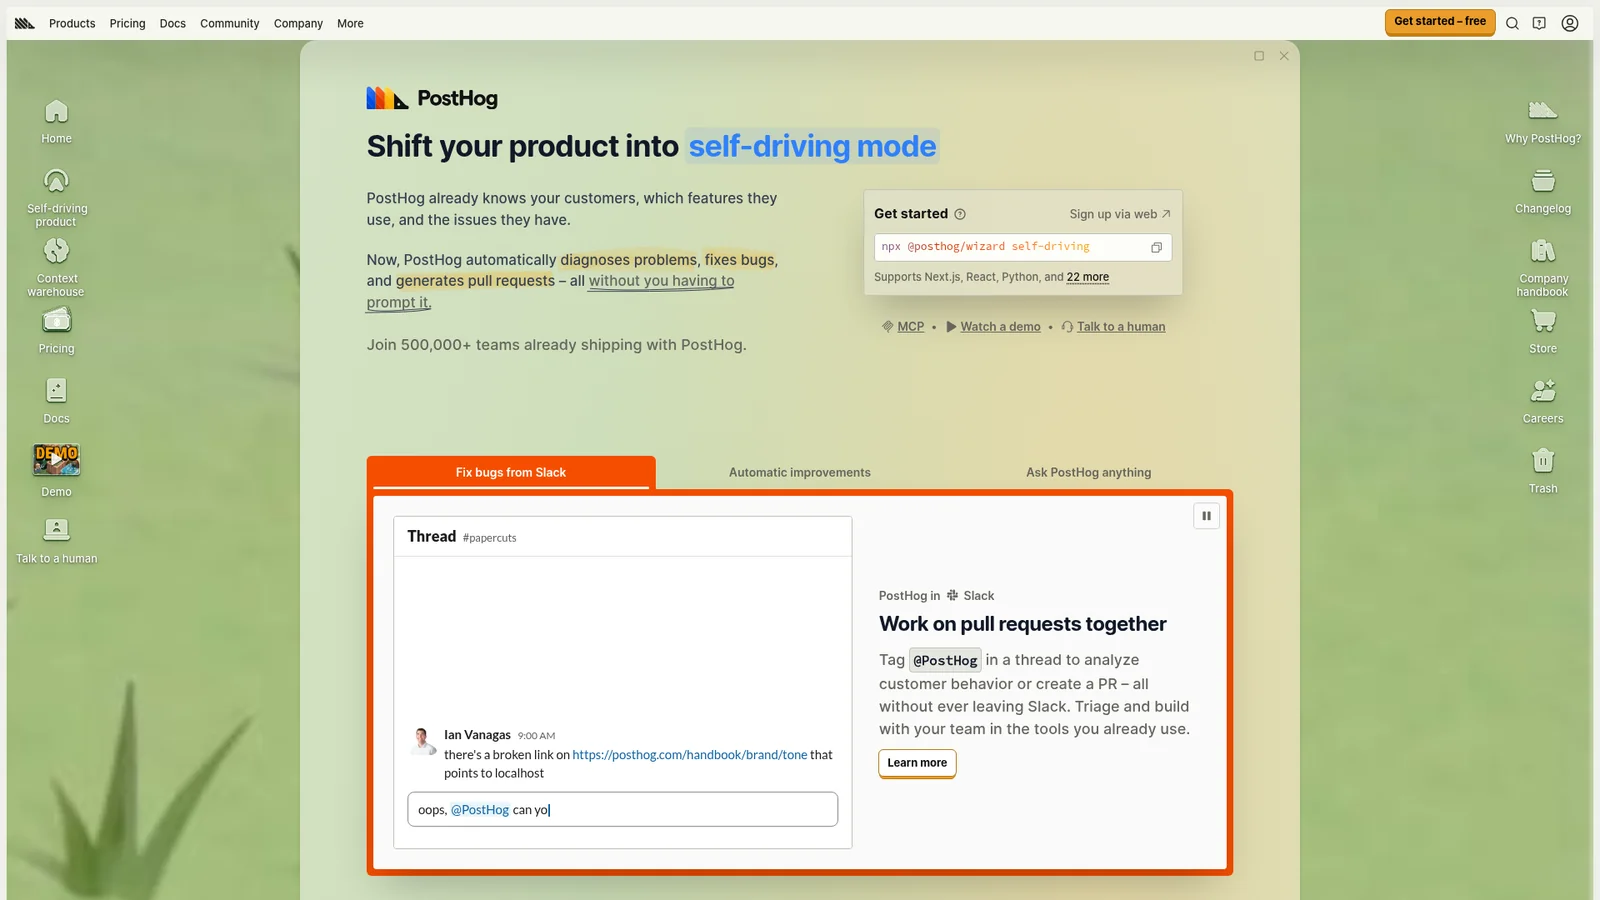
Task: Open the Context warehouse desktop icon
Action: point(56,267)
